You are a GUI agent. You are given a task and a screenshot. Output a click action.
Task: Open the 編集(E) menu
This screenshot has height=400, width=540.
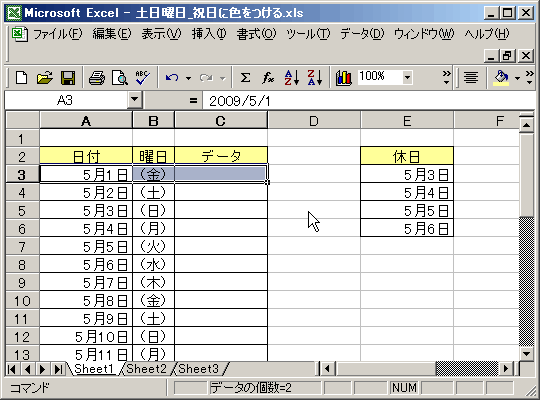(x=112, y=34)
